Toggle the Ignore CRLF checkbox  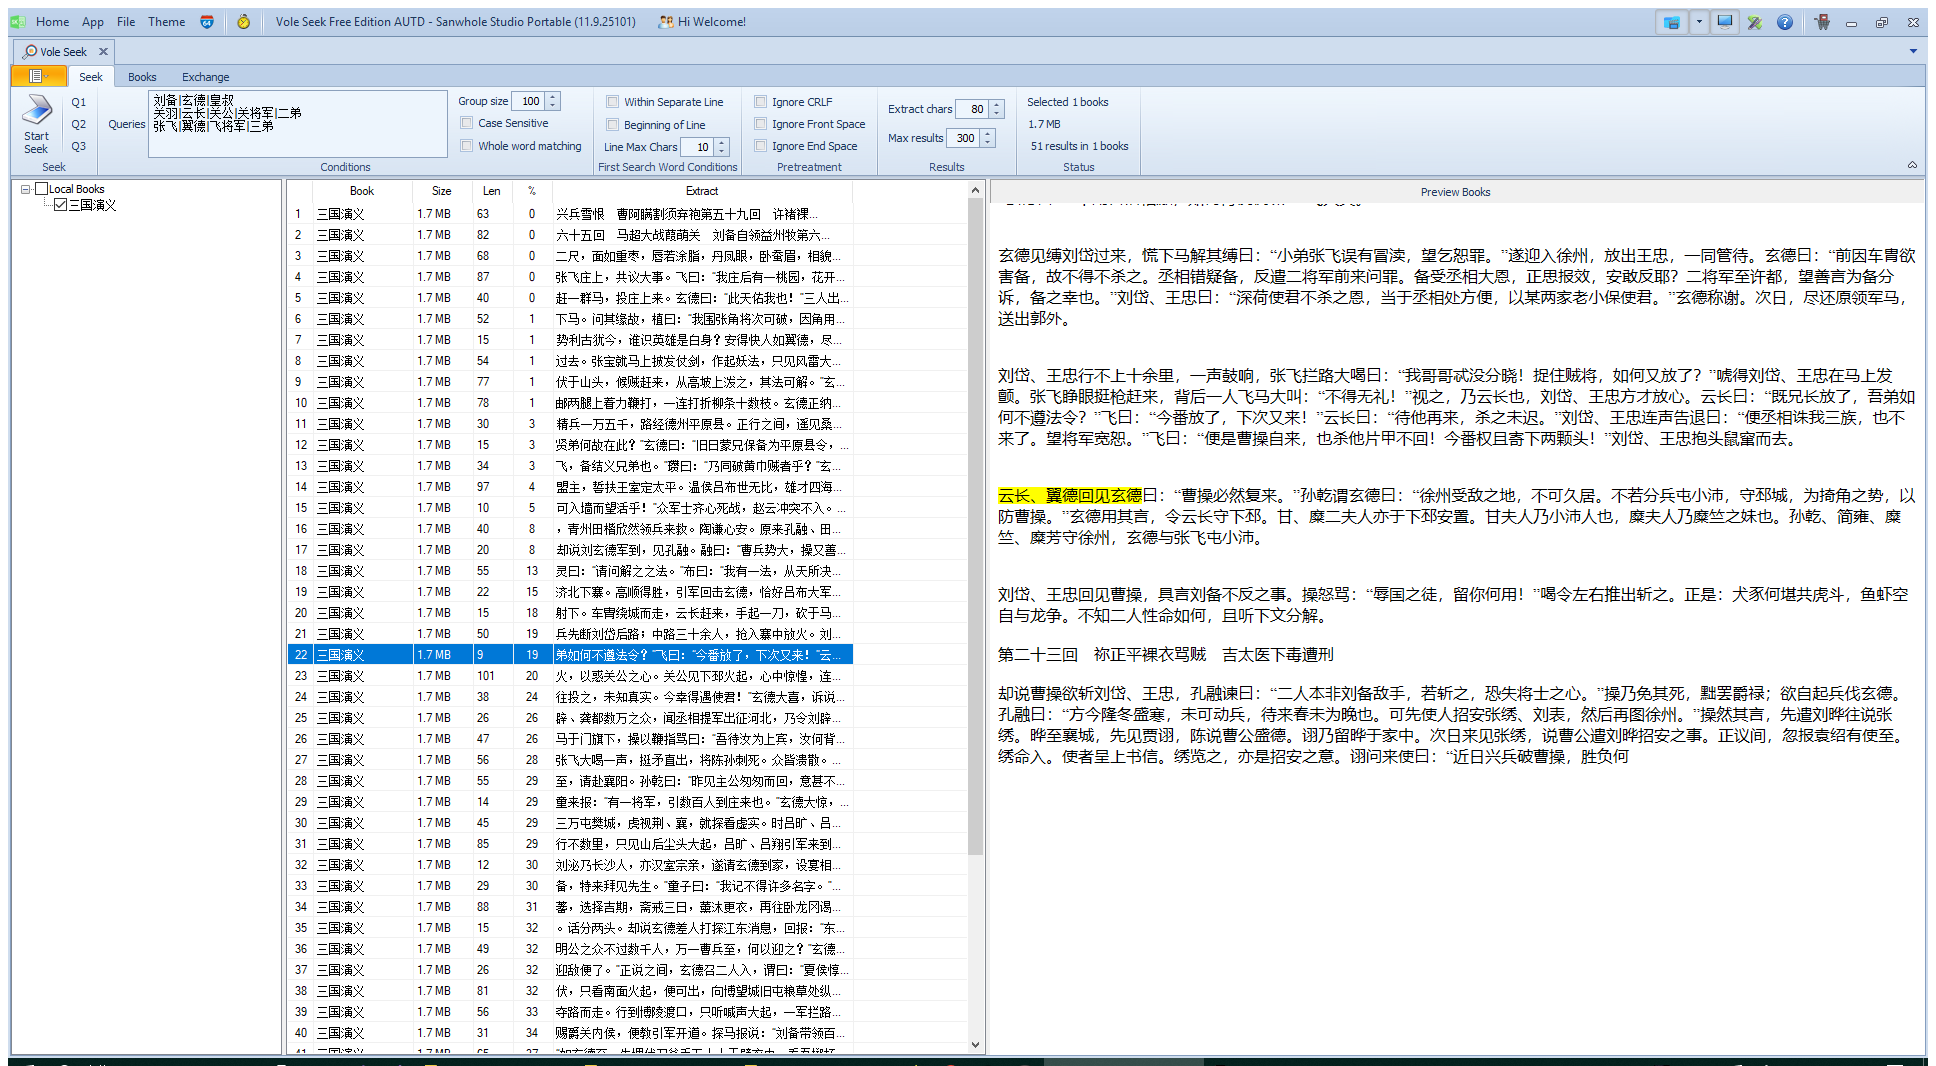coord(761,102)
